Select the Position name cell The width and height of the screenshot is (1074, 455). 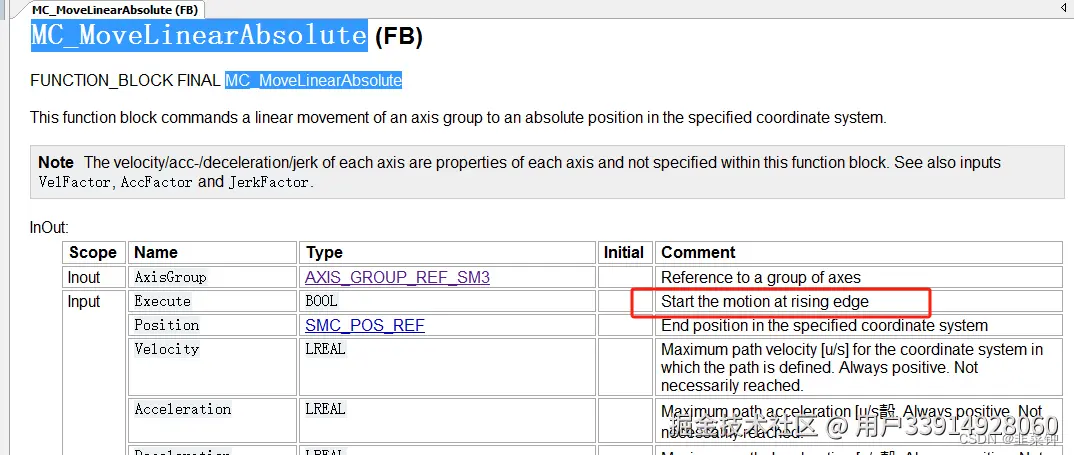(166, 325)
